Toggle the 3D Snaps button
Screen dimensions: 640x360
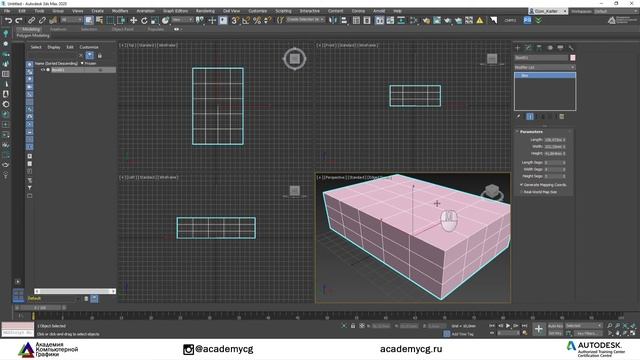235,20
